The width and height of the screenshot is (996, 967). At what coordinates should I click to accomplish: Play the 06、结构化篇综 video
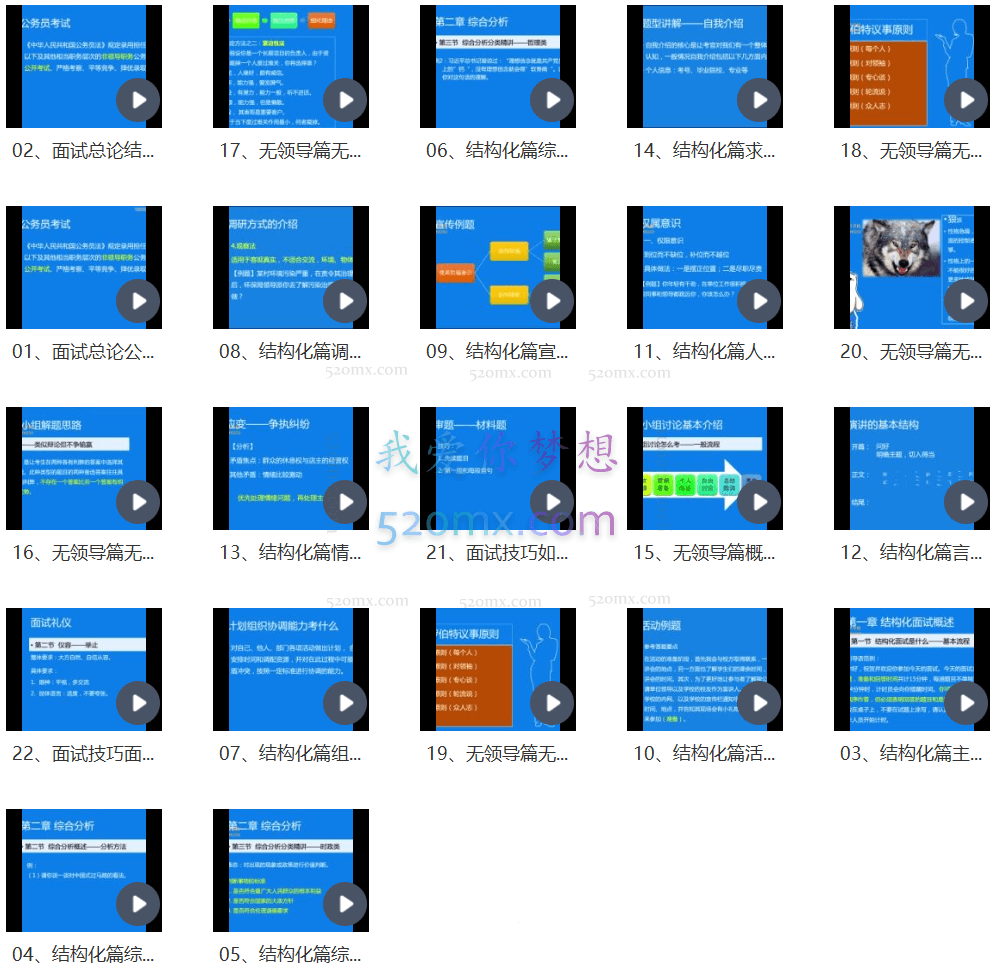tap(552, 100)
